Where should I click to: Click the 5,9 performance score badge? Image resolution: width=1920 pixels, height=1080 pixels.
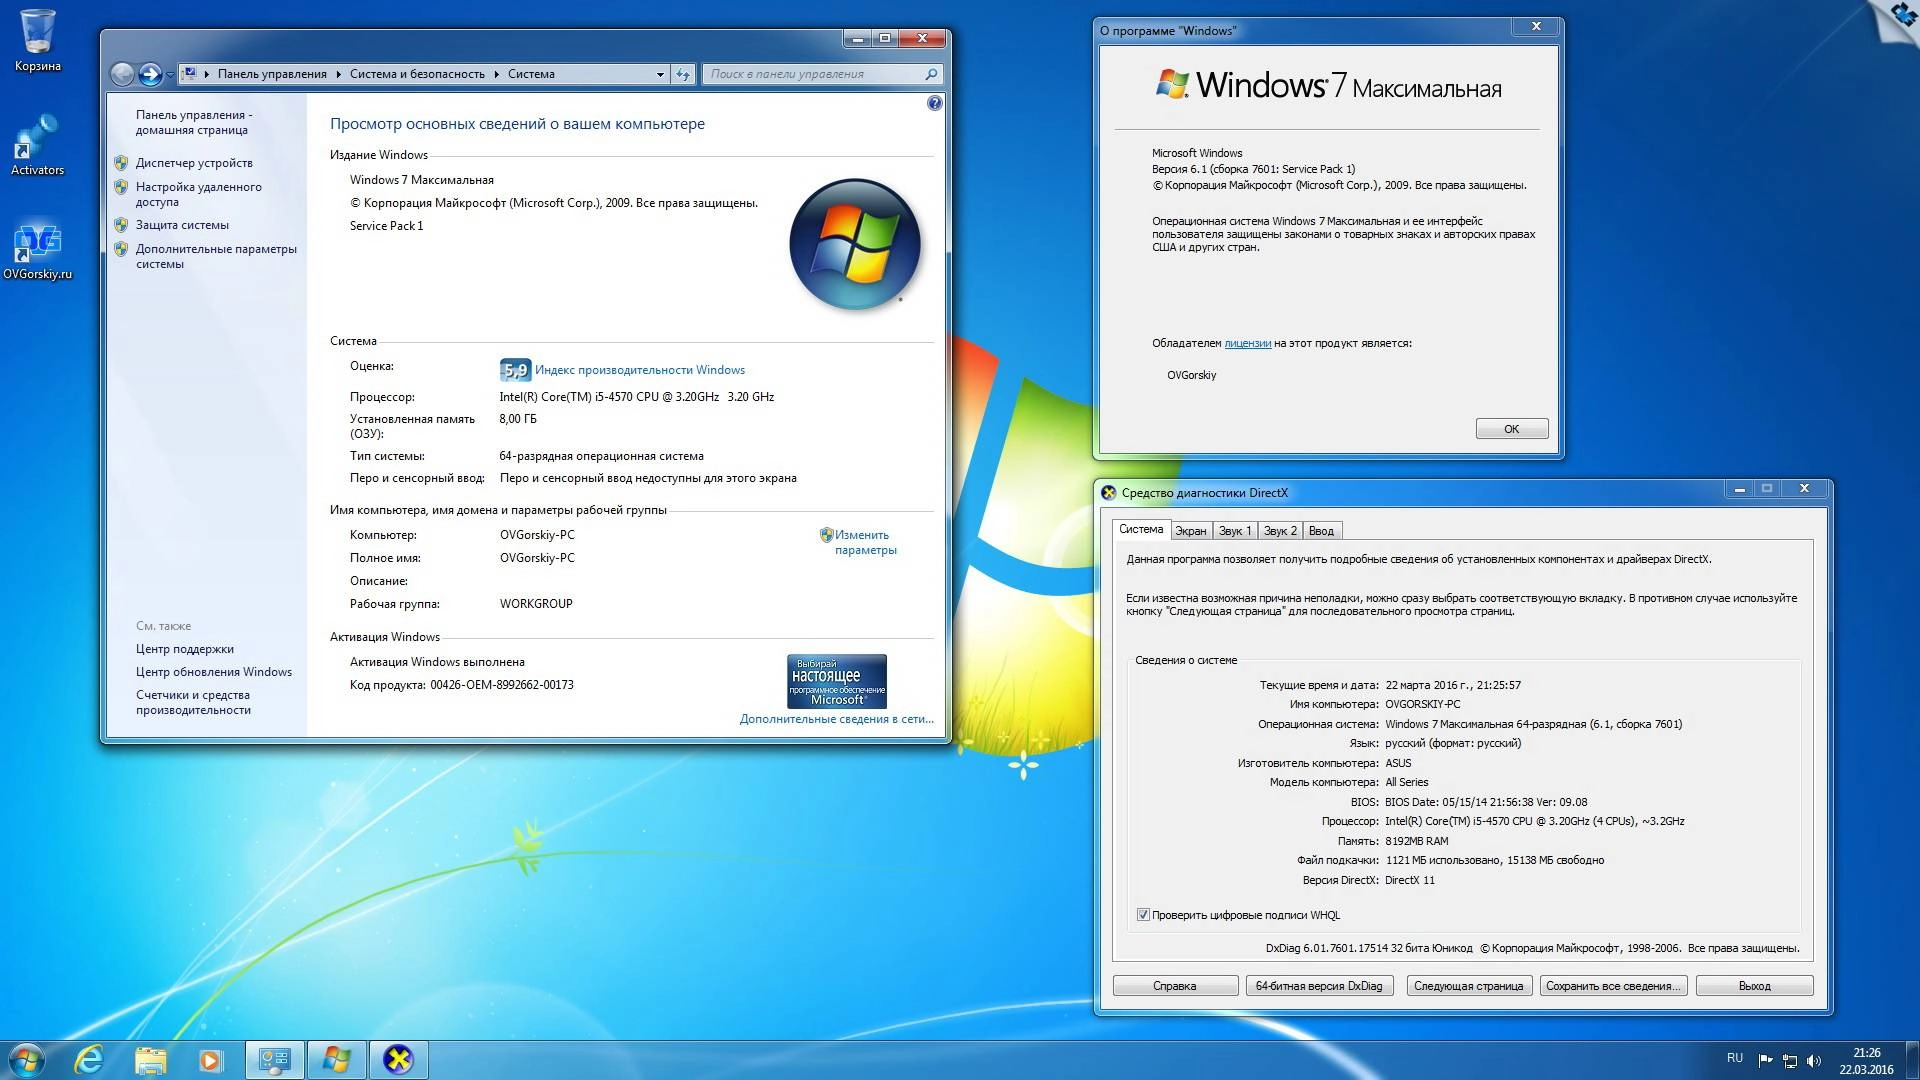coord(514,370)
